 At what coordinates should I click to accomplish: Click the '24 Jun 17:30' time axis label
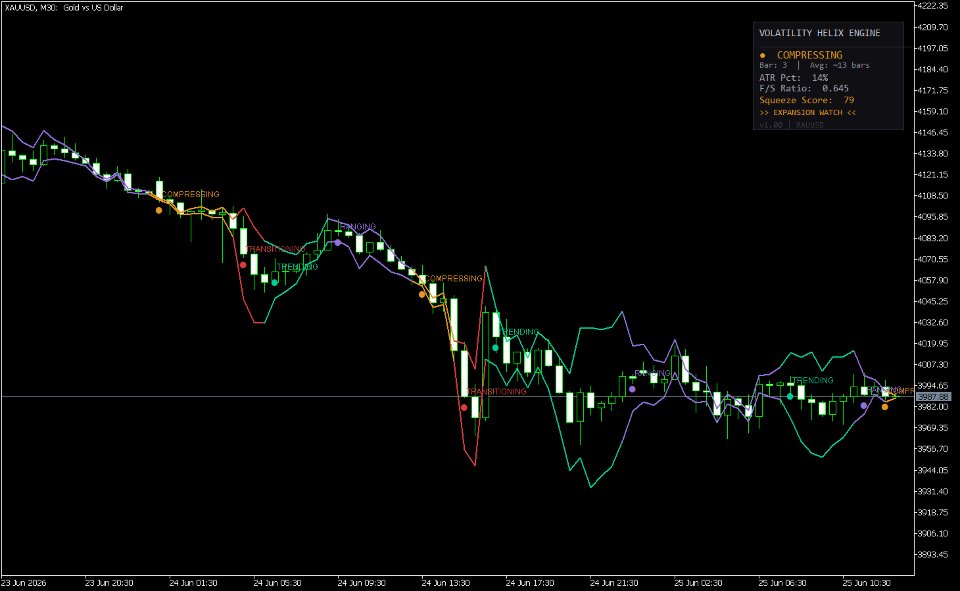pos(530,583)
